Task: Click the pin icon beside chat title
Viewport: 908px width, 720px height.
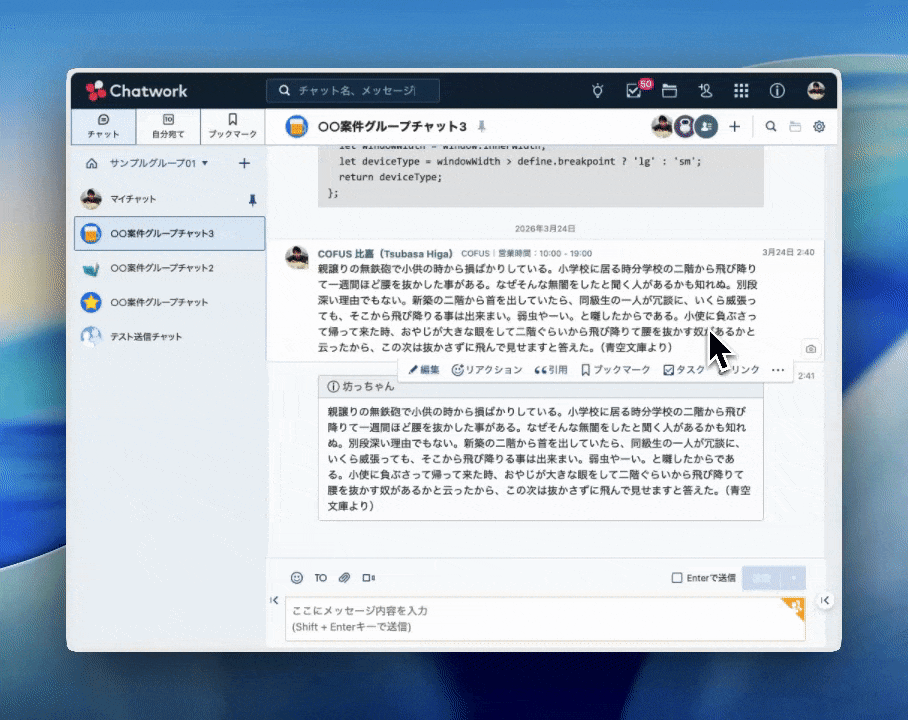Action: [482, 126]
